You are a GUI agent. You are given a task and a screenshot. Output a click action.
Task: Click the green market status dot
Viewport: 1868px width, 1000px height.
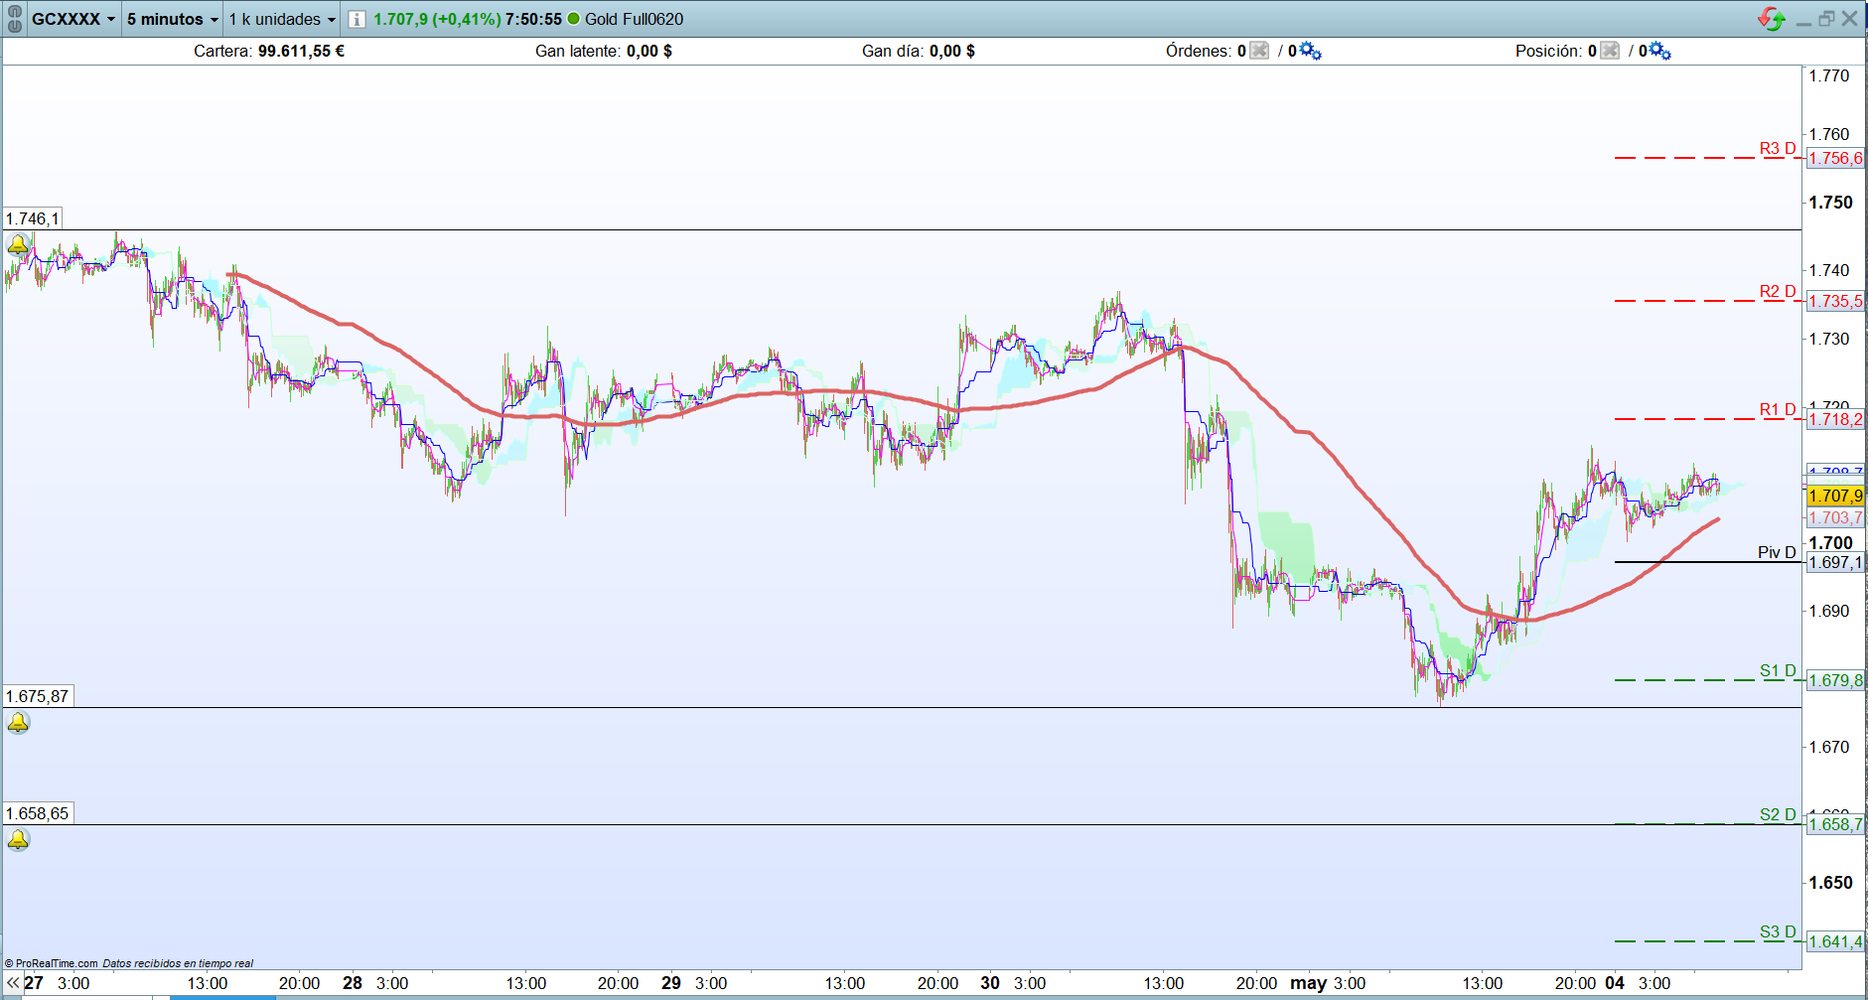(x=573, y=19)
